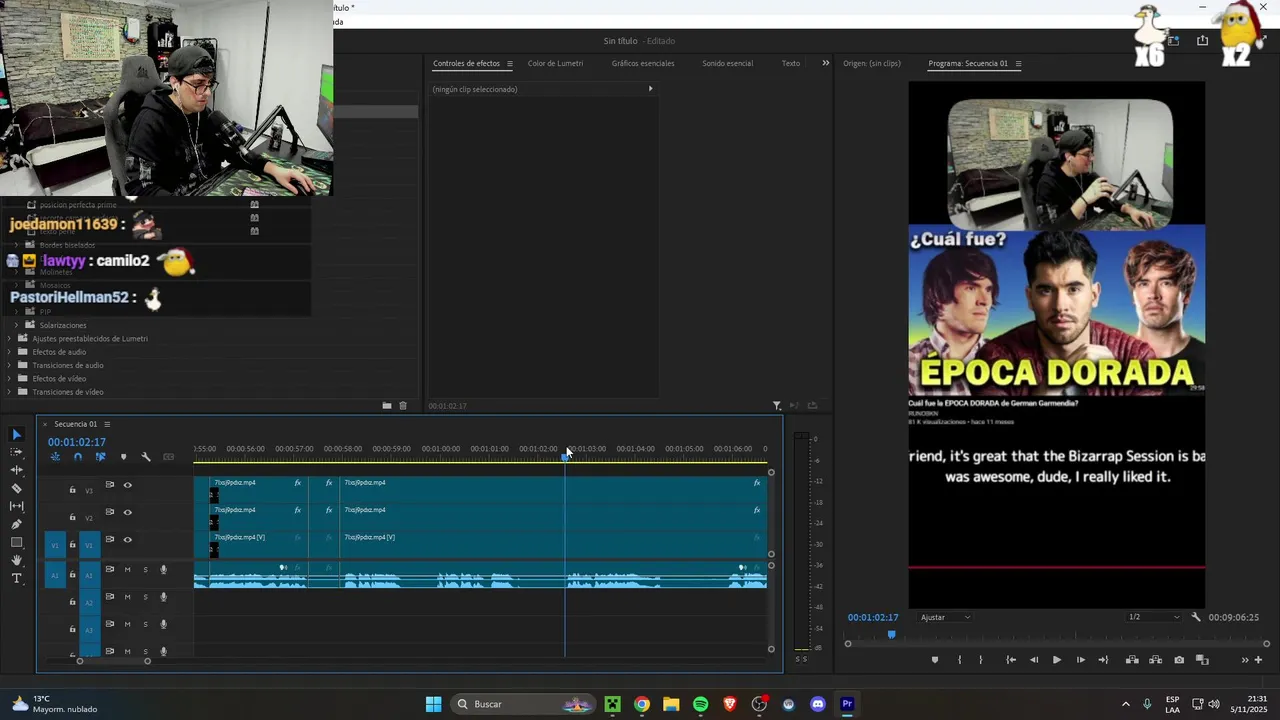Toggle lock on track V3
Viewport: 1280px width, 720px height.
click(x=72, y=490)
